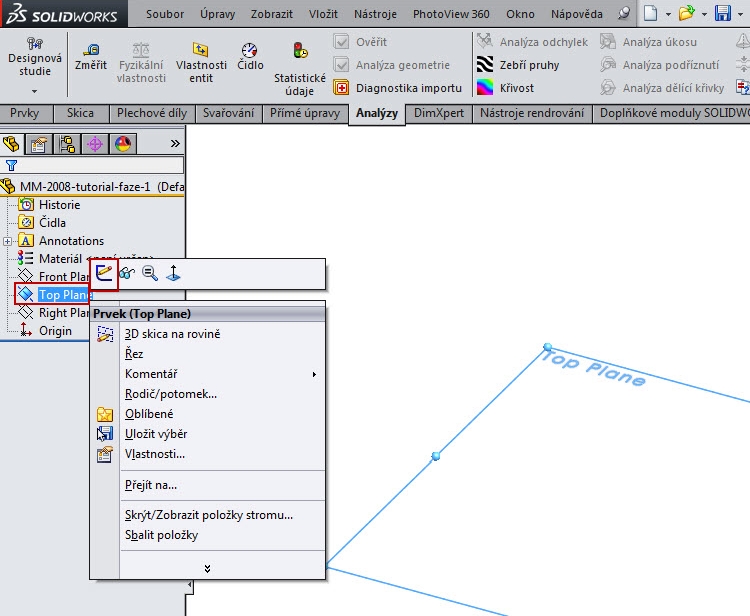Click the Normal To view icon
Image resolution: width=750 pixels, height=616 pixels.
[173, 274]
